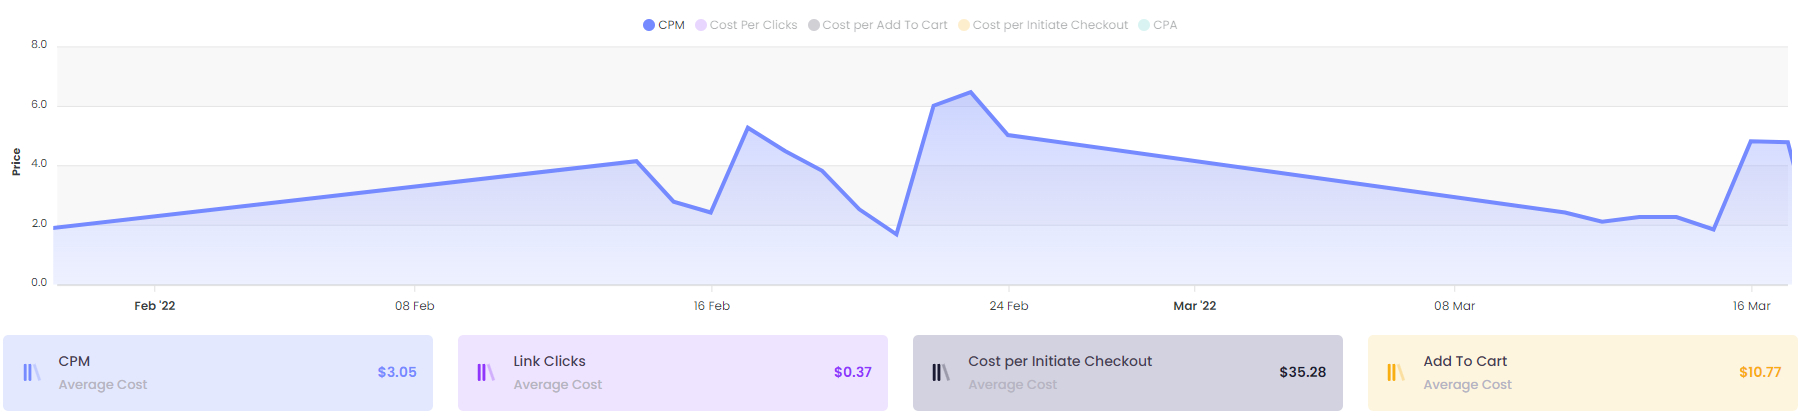Select the Add To Cart cost card
This screenshot has height=418, width=1803.
click(1582, 373)
